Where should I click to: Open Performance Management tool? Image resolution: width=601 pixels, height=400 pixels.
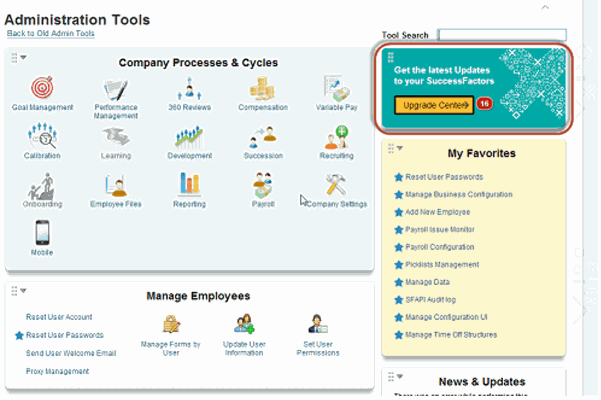coord(115,89)
